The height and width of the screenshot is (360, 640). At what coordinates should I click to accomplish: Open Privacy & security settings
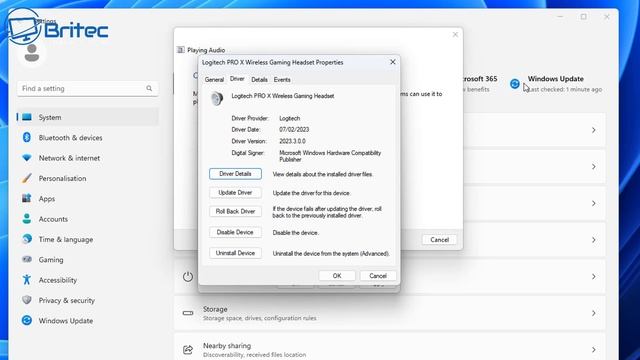coord(87,300)
